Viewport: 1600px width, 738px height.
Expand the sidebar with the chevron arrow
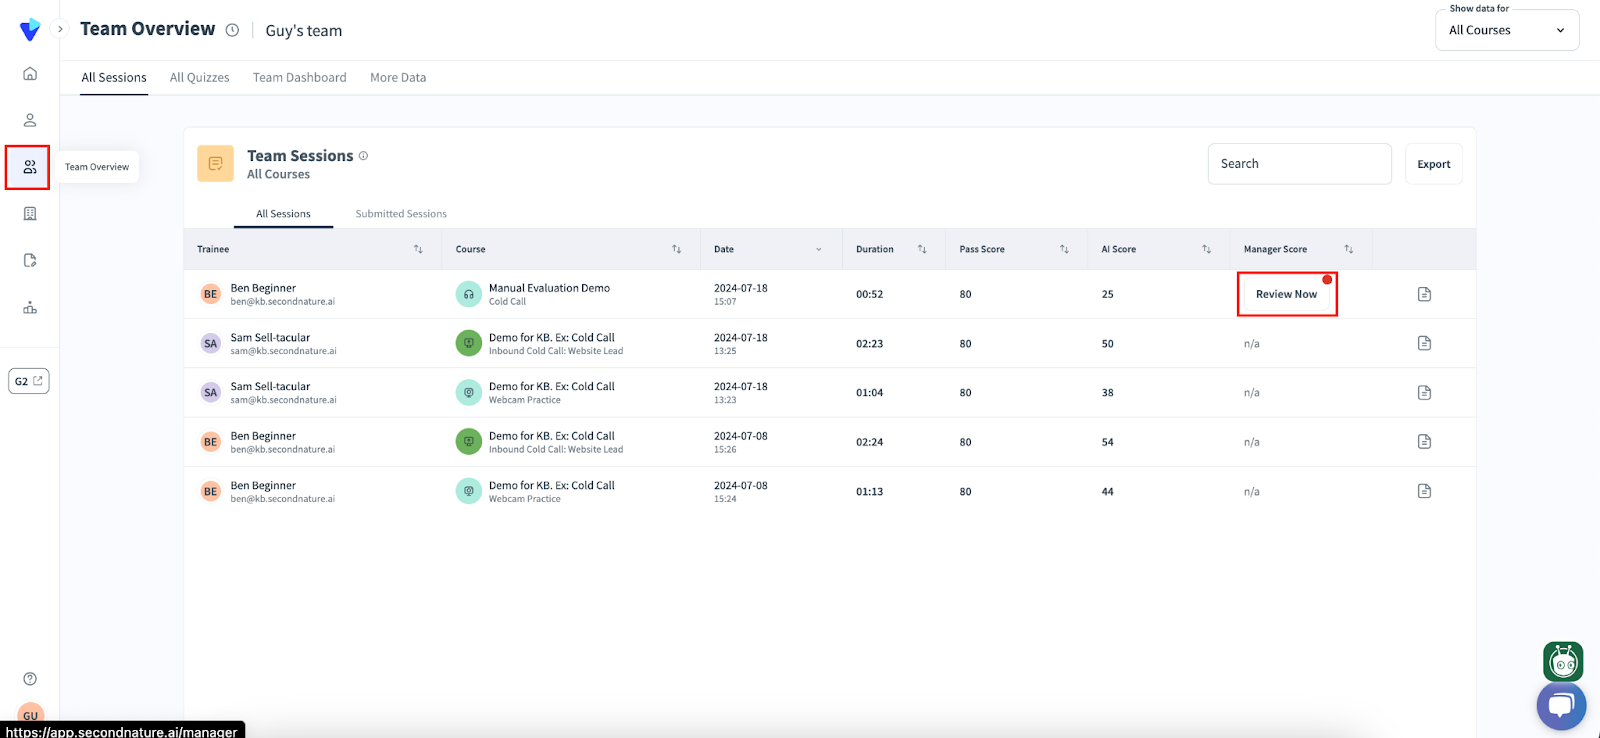pos(60,29)
